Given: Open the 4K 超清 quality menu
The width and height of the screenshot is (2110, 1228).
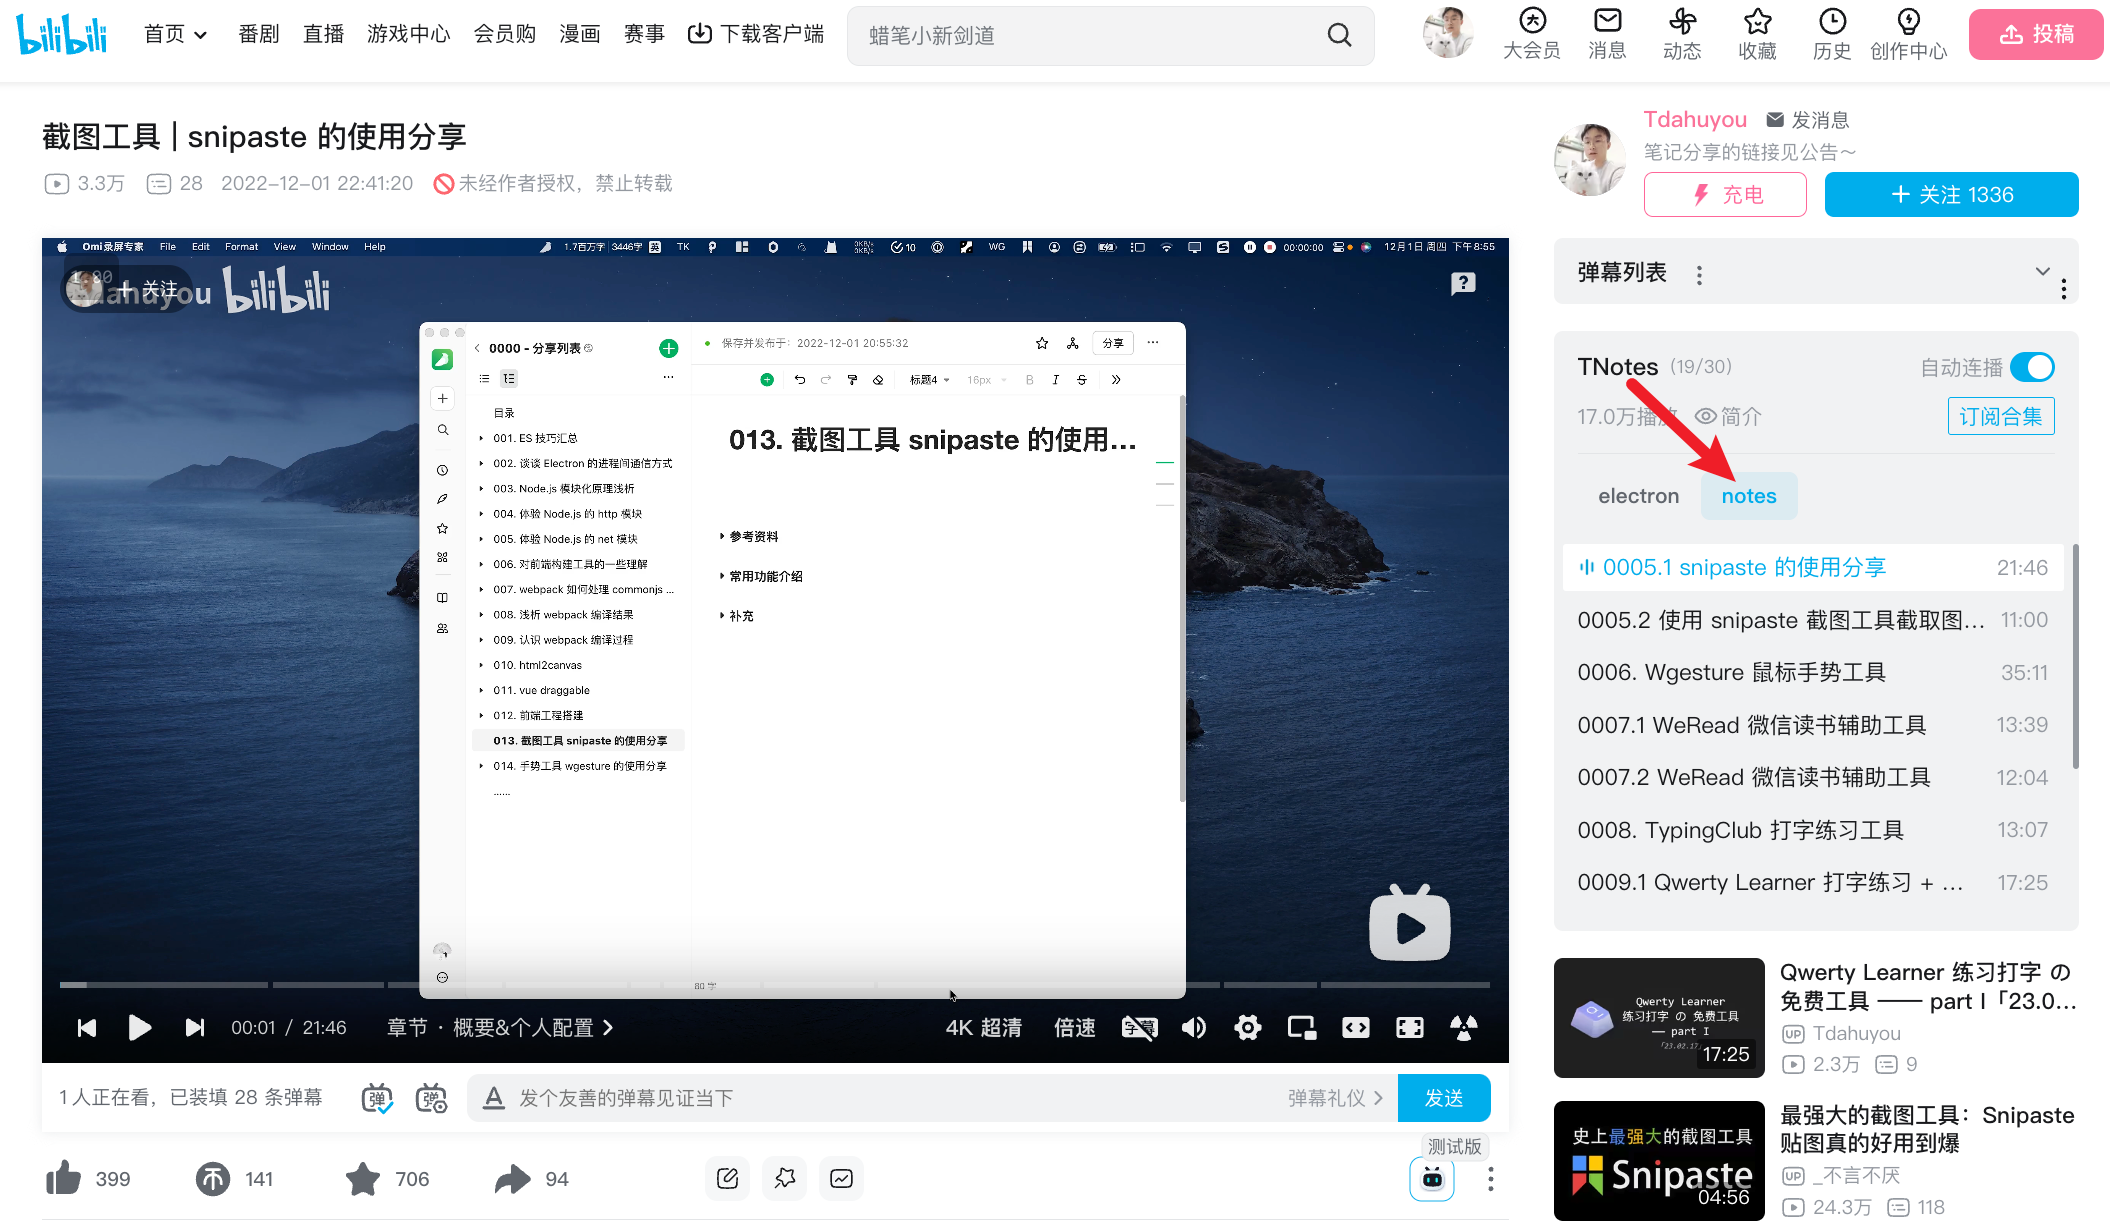Looking at the screenshot, I should tap(983, 1027).
